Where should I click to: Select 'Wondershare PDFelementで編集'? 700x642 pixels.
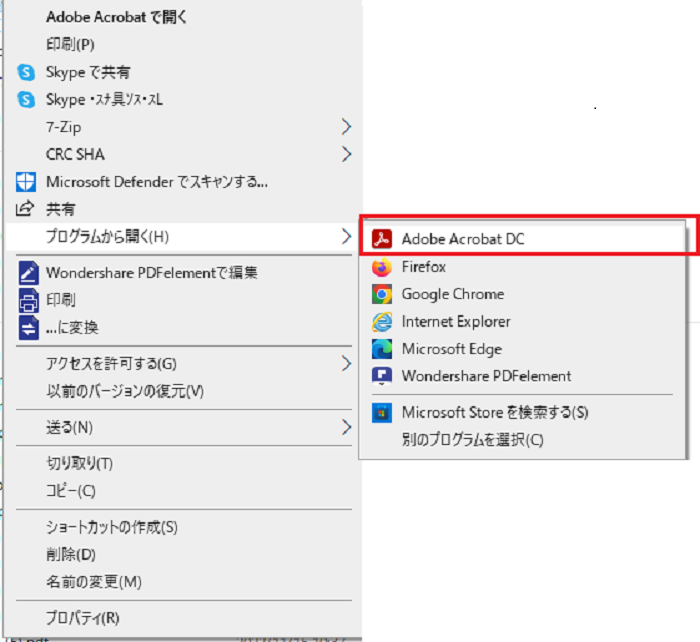[152, 273]
